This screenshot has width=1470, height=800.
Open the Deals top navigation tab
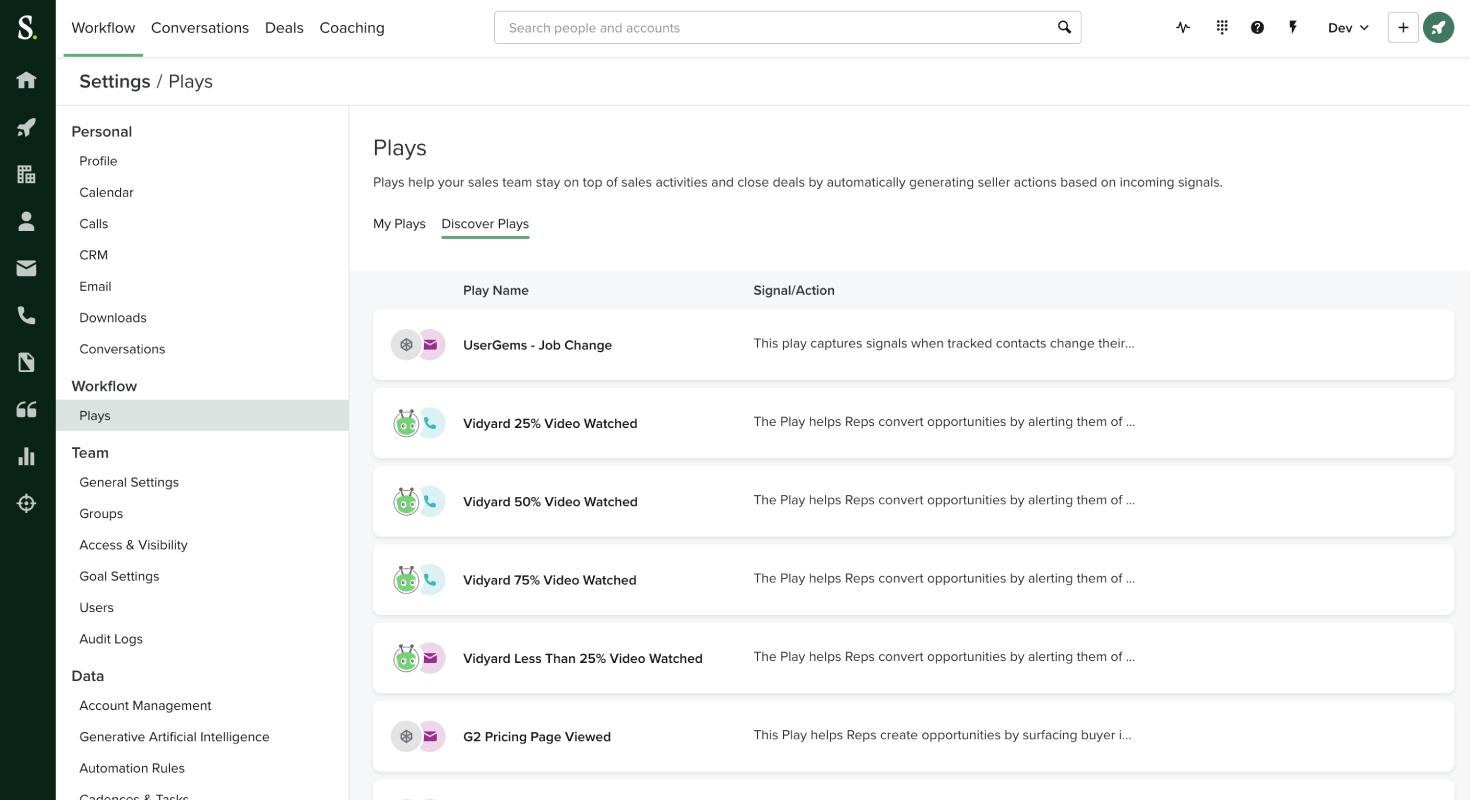[x=284, y=28]
